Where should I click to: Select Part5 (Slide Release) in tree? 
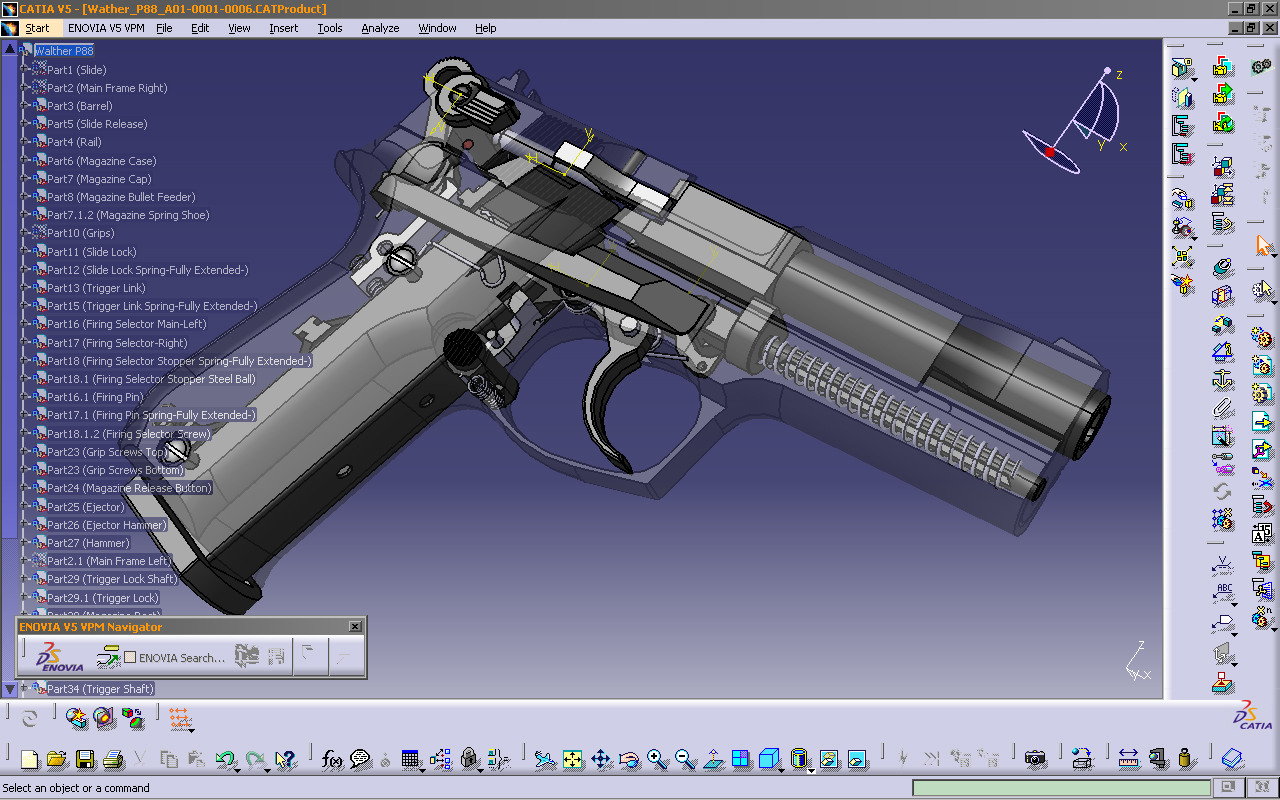tap(97, 124)
